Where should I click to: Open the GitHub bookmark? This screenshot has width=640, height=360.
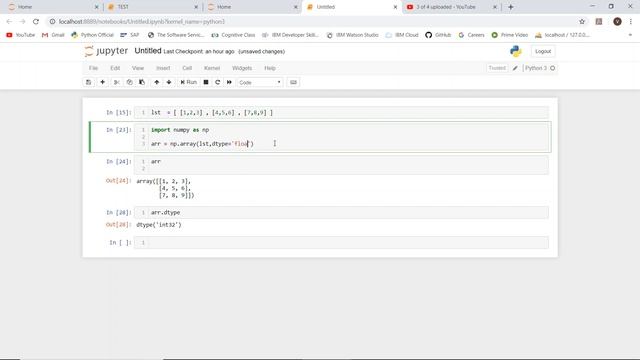tap(438, 35)
